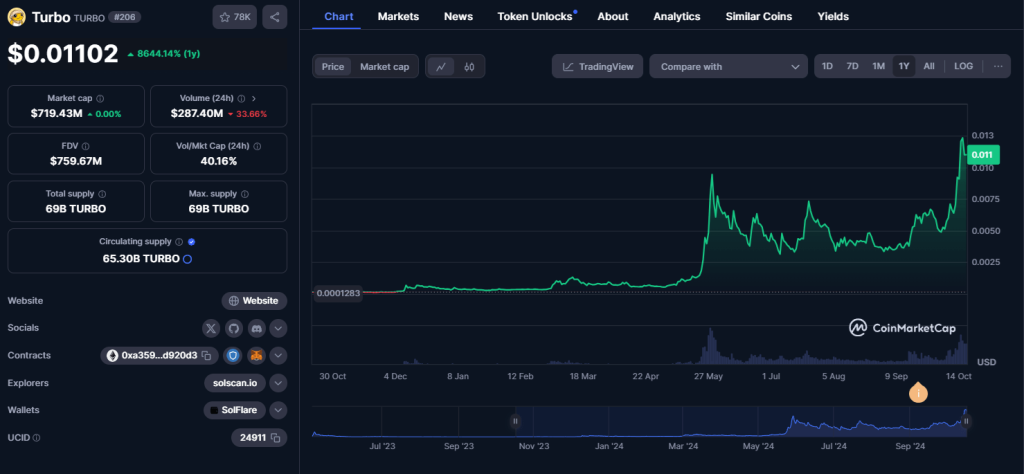The height and width of the screenshot is (474, 1024).
Task: Click the verified badge beside Circulating supply
Action: point(191,242)
